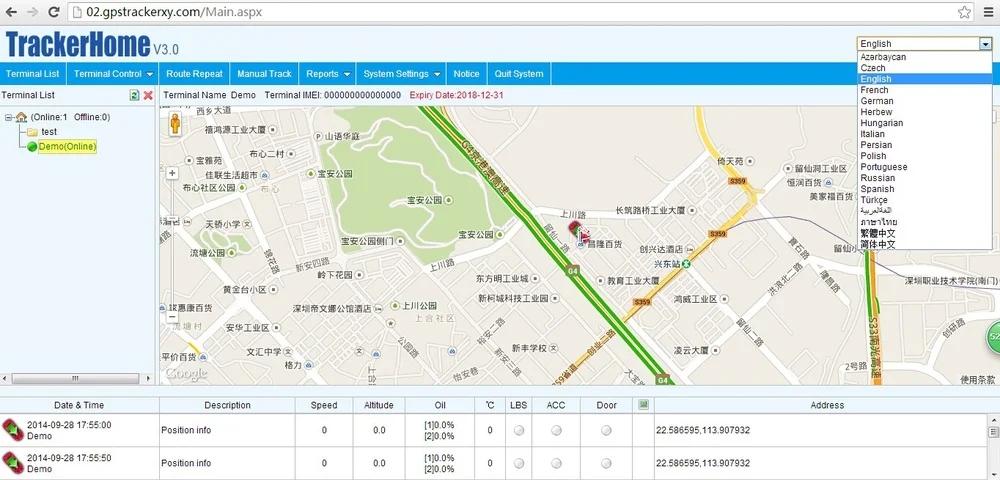Click the browser address bar URL

pos(174,11)
